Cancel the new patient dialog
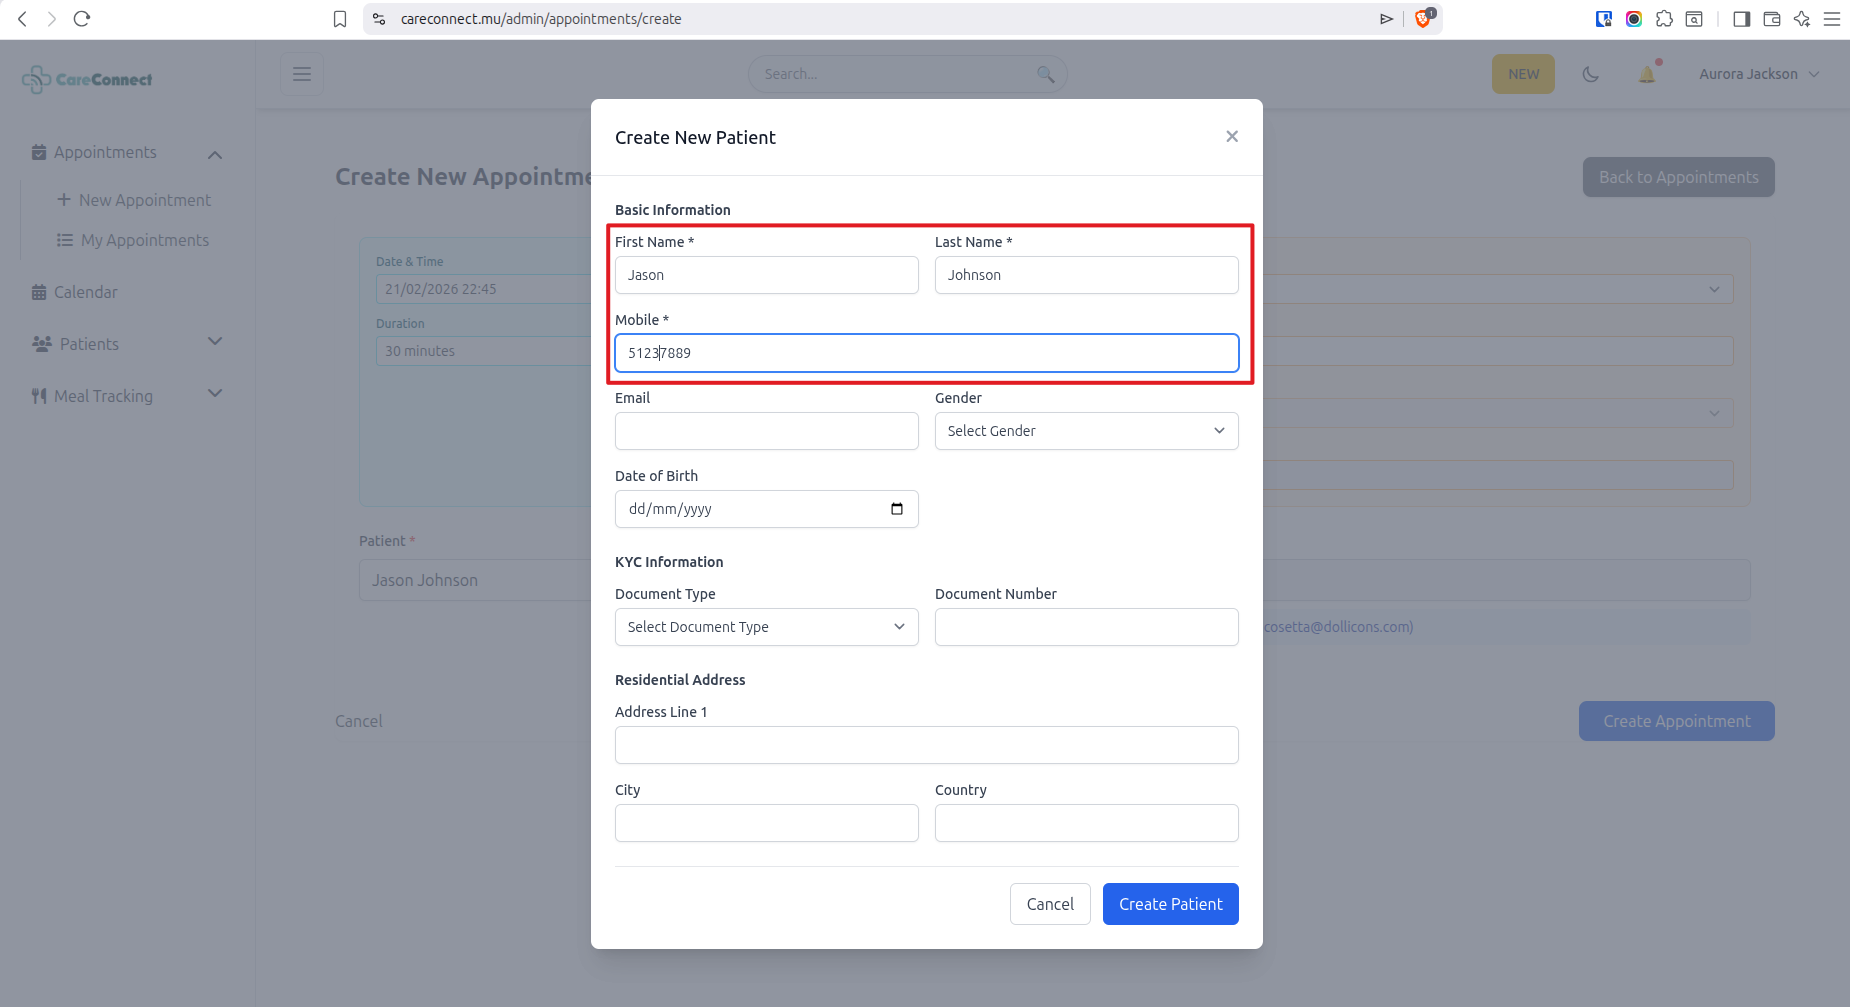This screenshot has width=1850, height=1007. 1050,904
